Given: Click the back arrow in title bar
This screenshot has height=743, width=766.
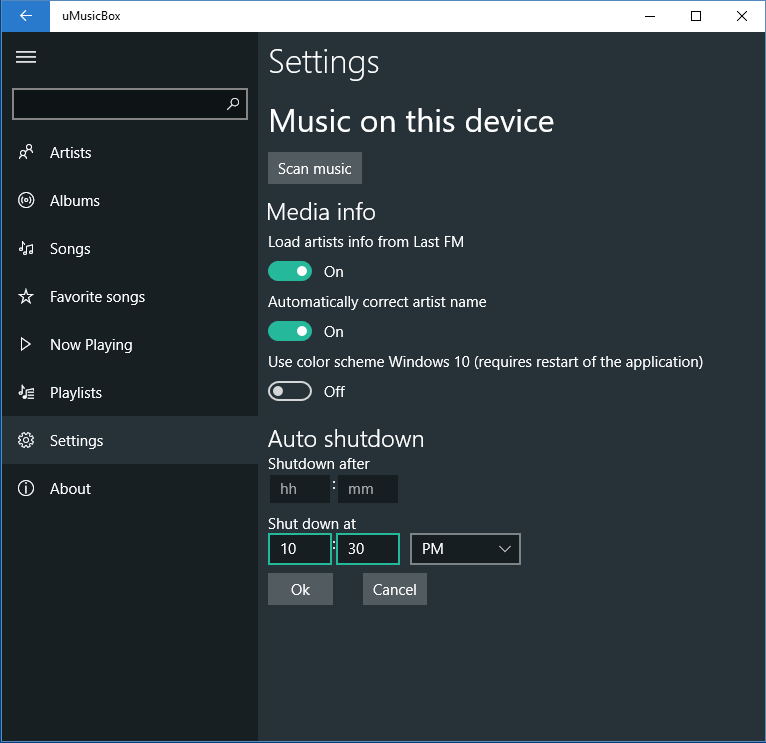Looking at the screenshot, I should click(x=26, y=16).
